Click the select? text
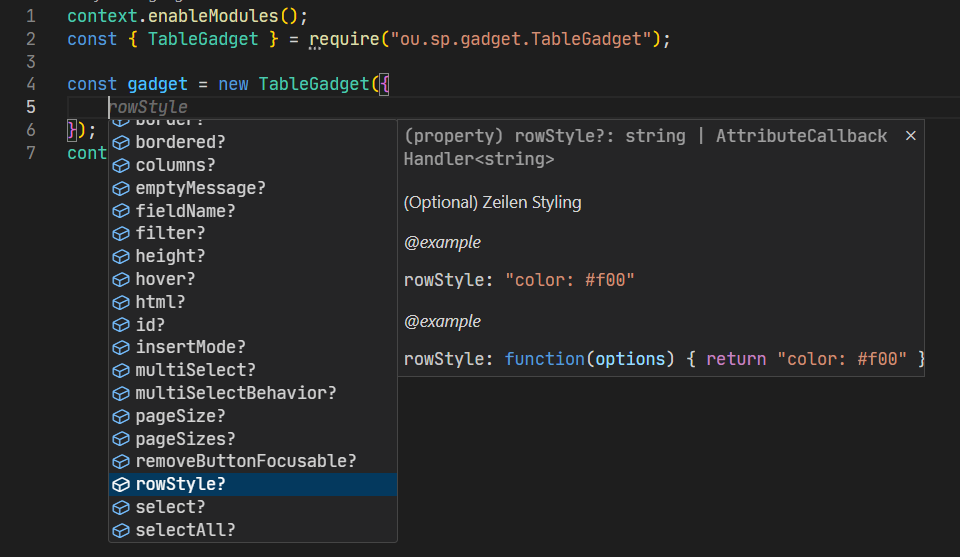Image resolution: width=960 pixels, height=557 pixels. tap(170, 507)
